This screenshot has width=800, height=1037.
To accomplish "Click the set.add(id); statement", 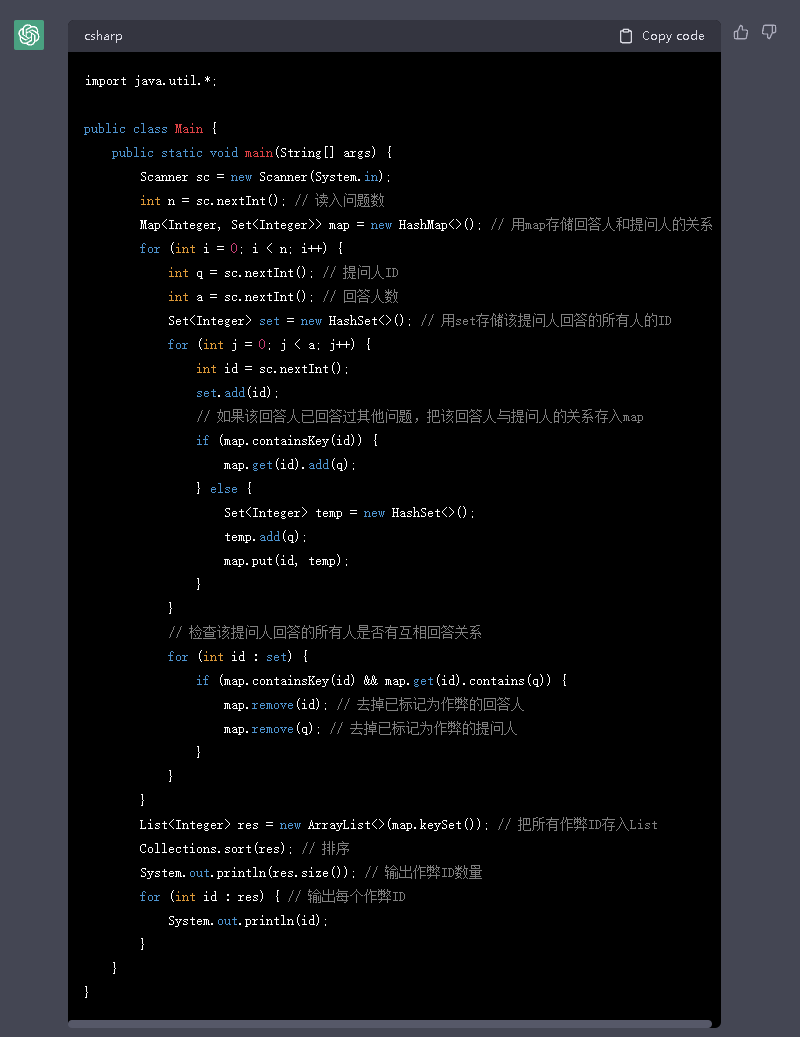I will tap(238, 393).
